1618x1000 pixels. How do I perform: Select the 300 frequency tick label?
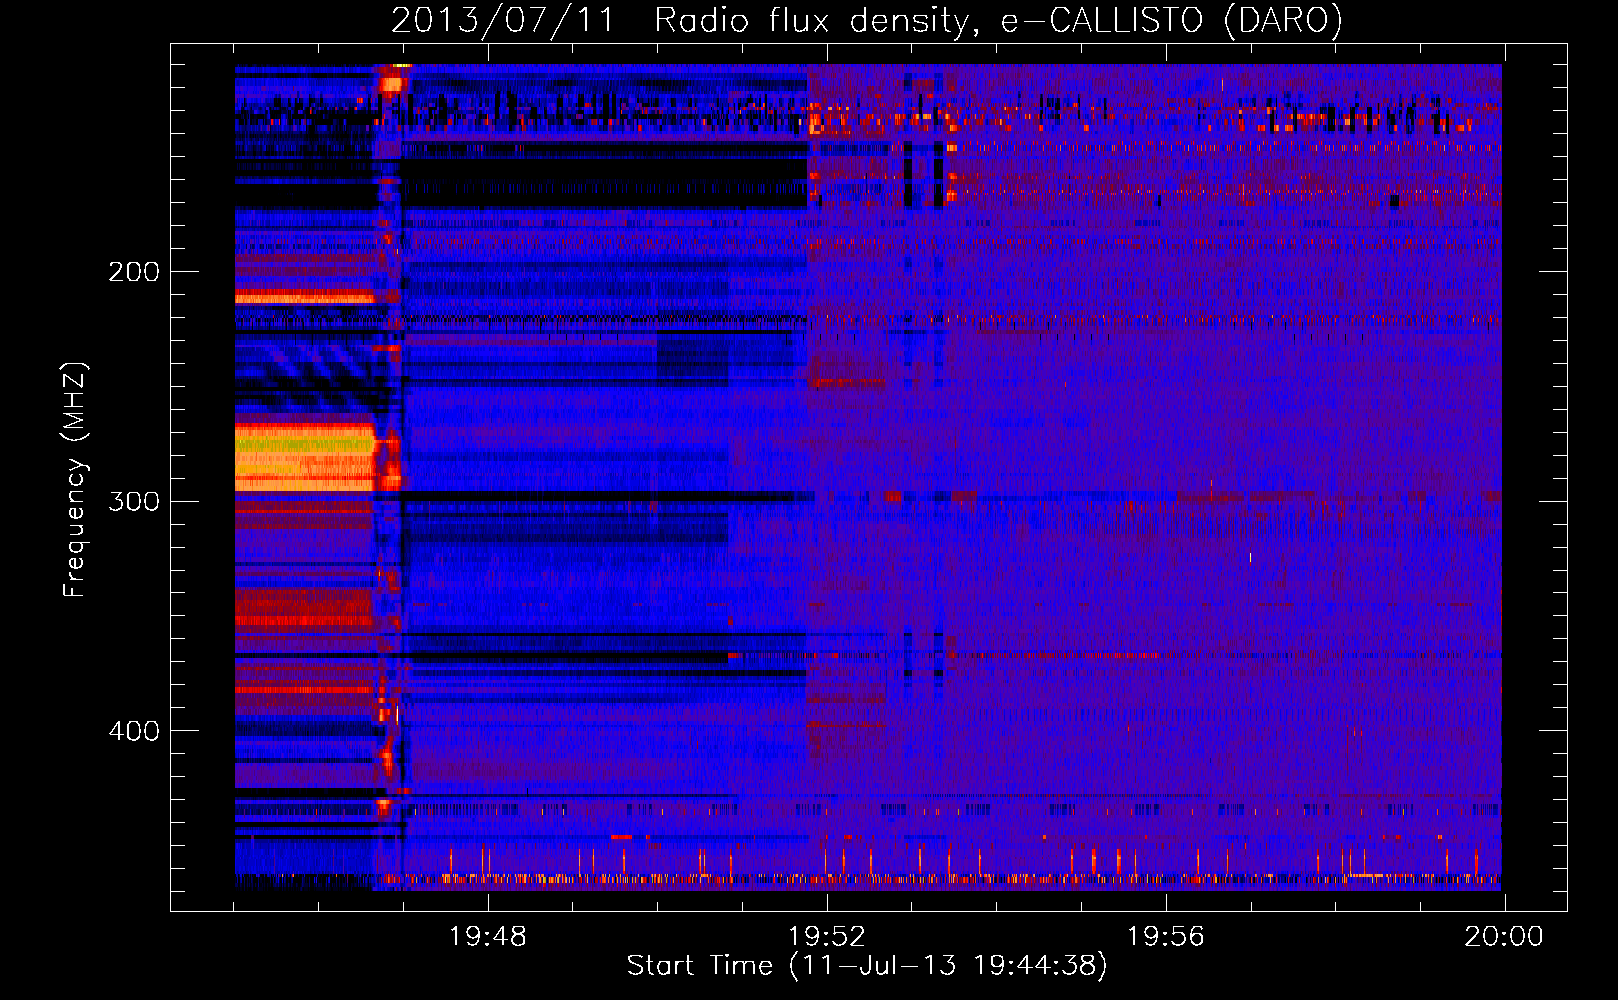click(134, 501)
